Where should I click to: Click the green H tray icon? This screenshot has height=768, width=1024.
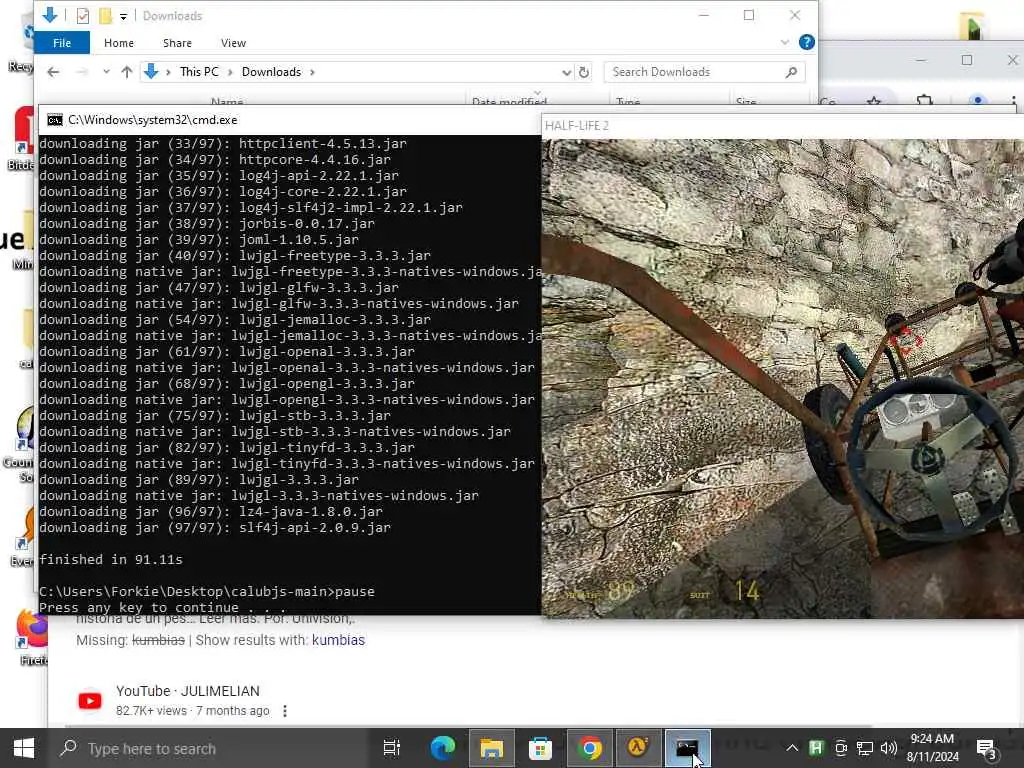[816, 748]
